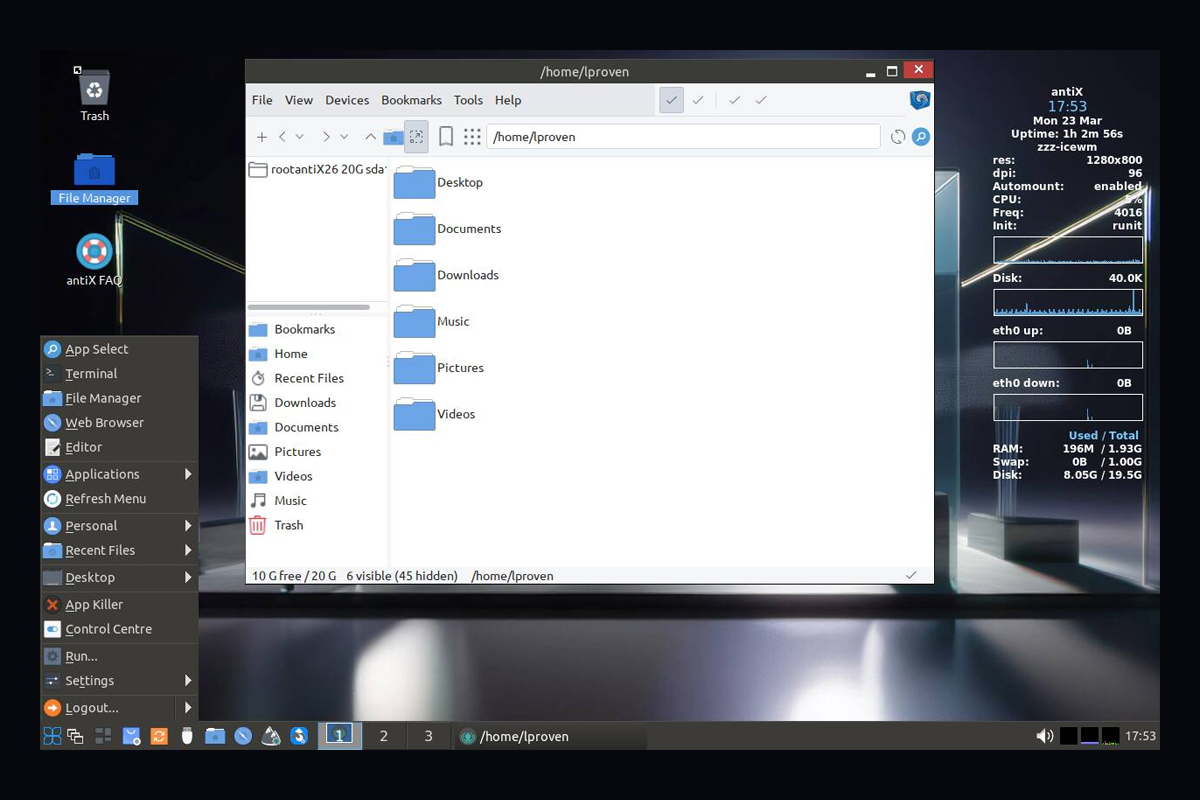Image resolution: width=1200 pixels, height=800 pixels.
Task: Open the View menu
Action: click(x=299, y=100)
